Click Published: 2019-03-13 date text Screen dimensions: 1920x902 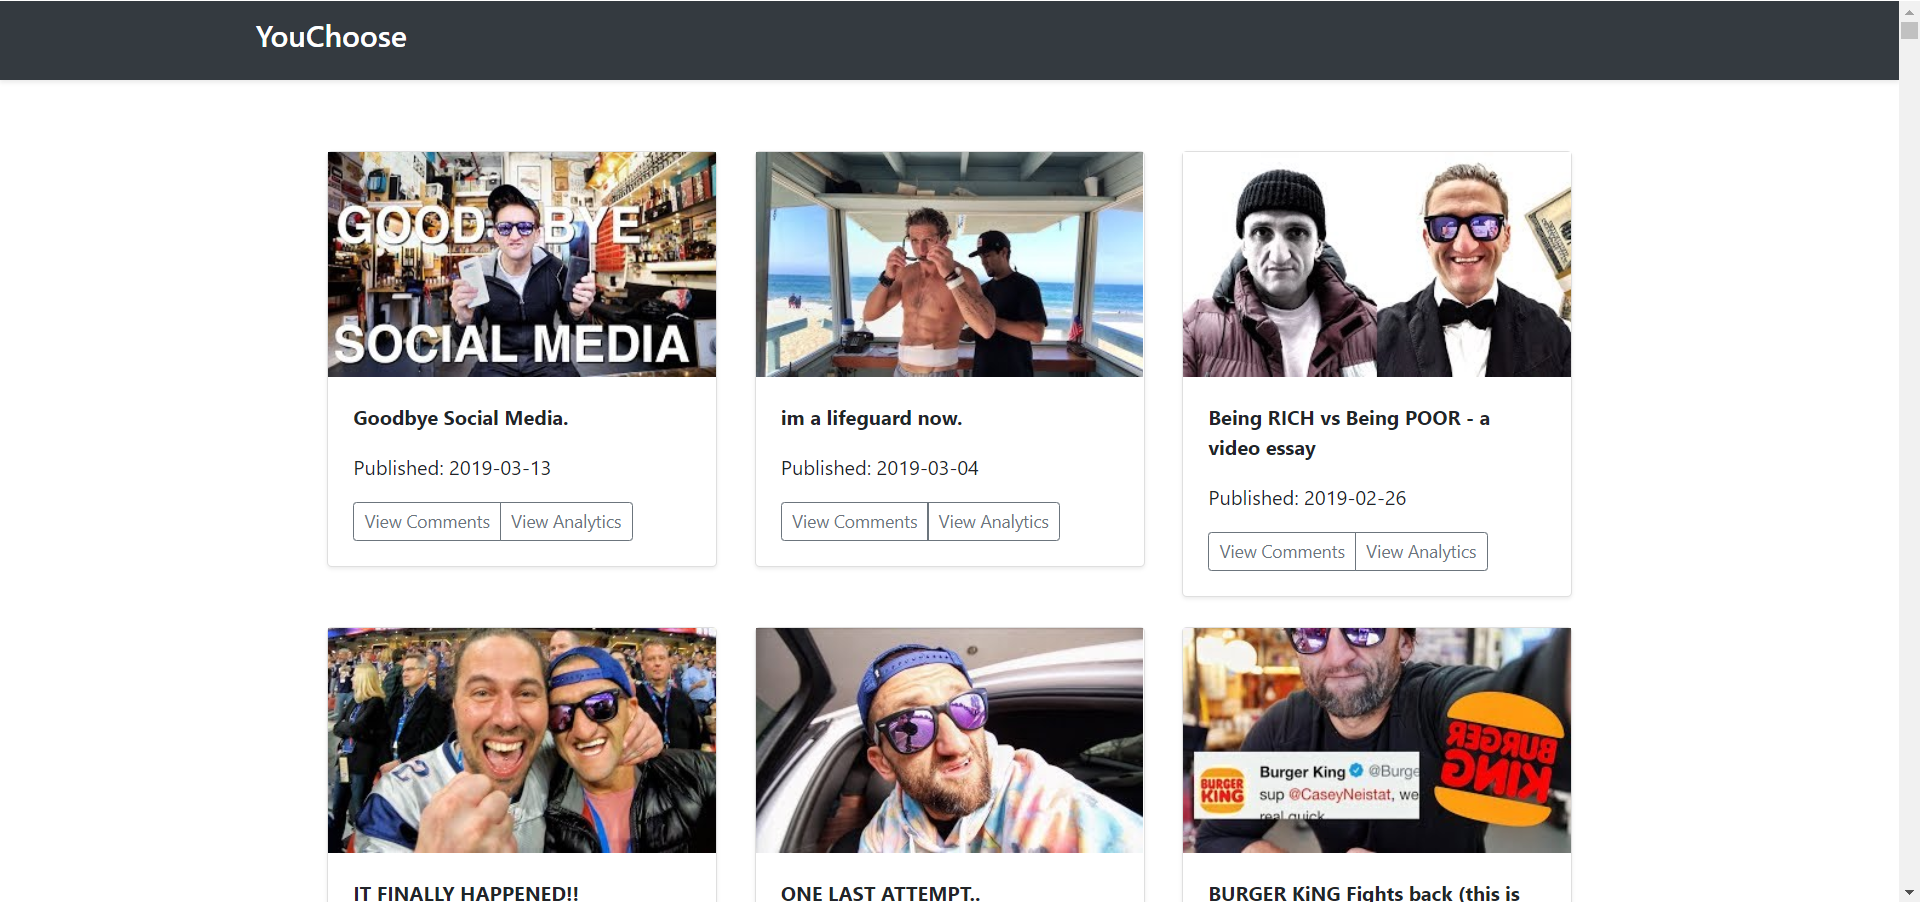pyautogui.click(x=452, y=468)
